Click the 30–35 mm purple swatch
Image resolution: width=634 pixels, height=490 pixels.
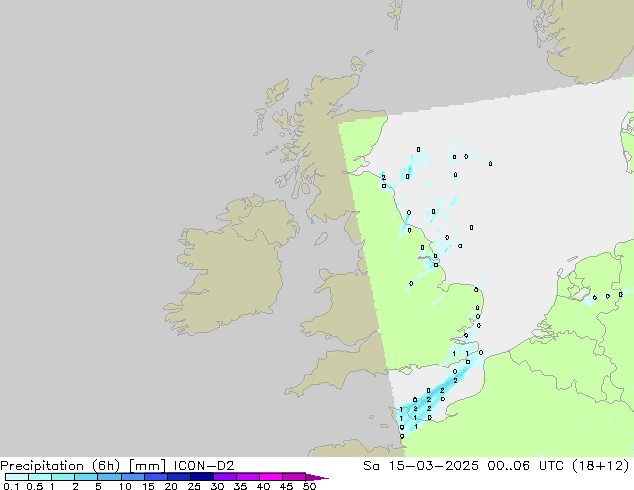(224, 477)
